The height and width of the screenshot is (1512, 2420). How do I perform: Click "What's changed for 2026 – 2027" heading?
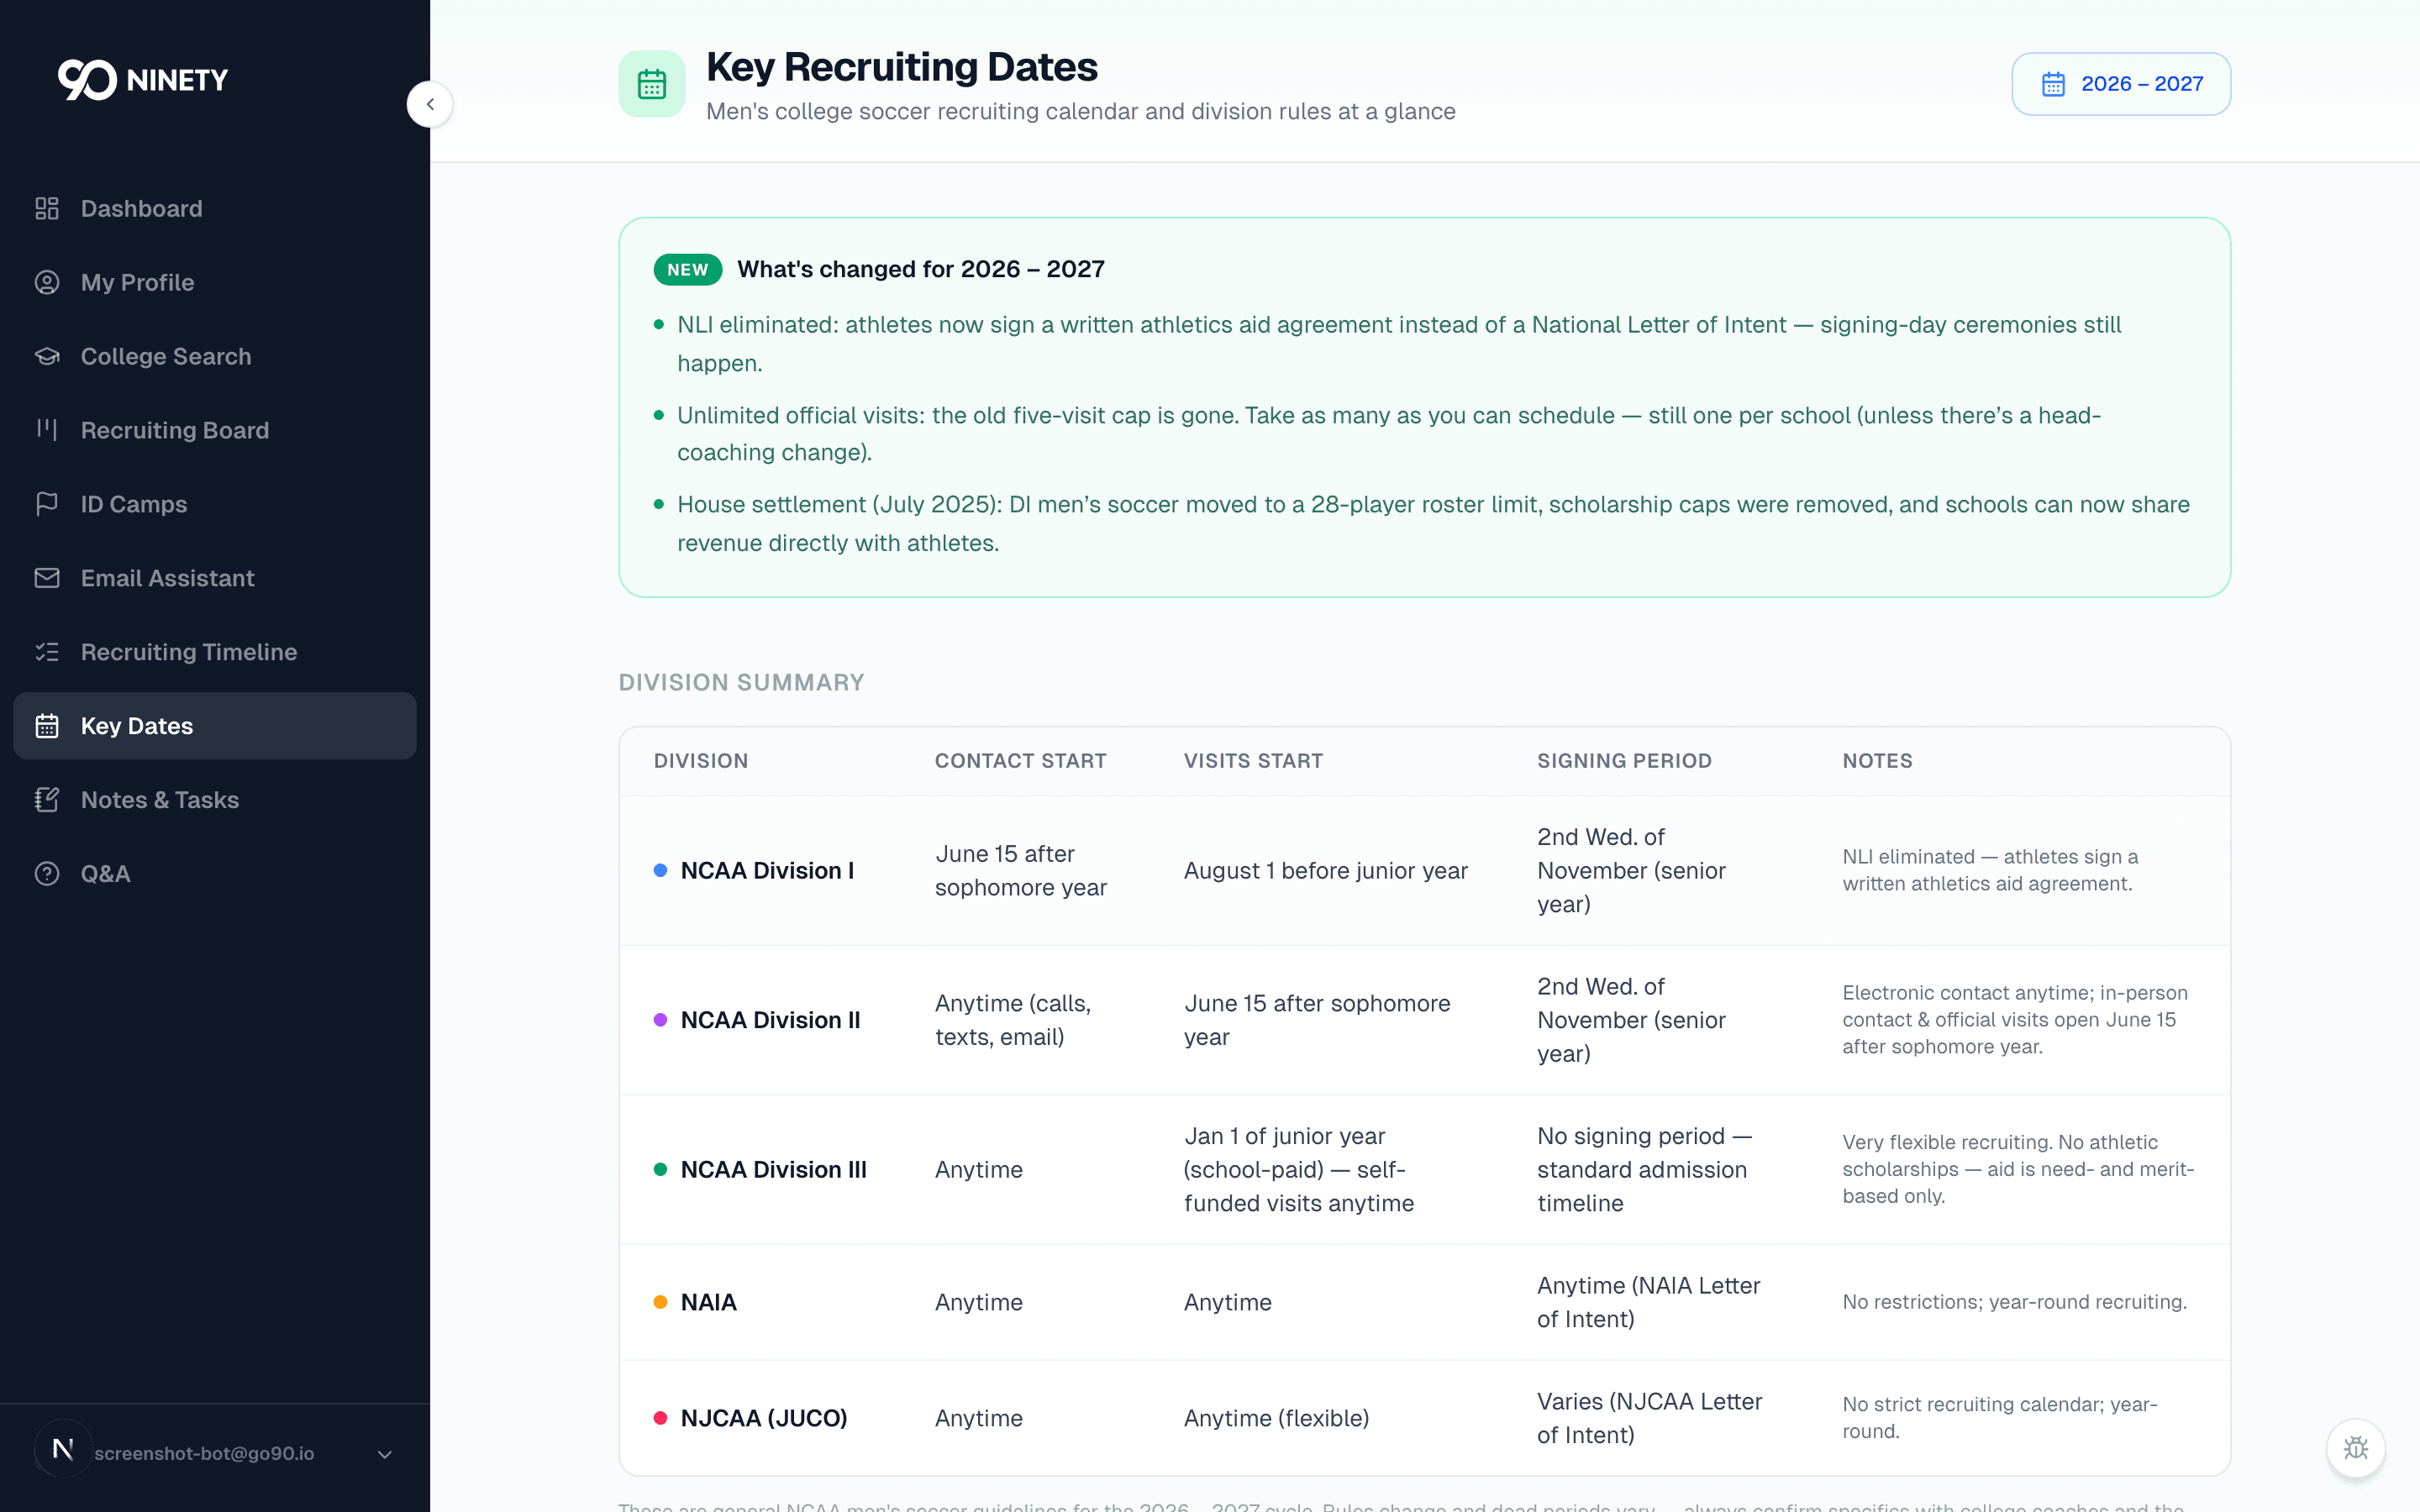(x=921, y=269)
